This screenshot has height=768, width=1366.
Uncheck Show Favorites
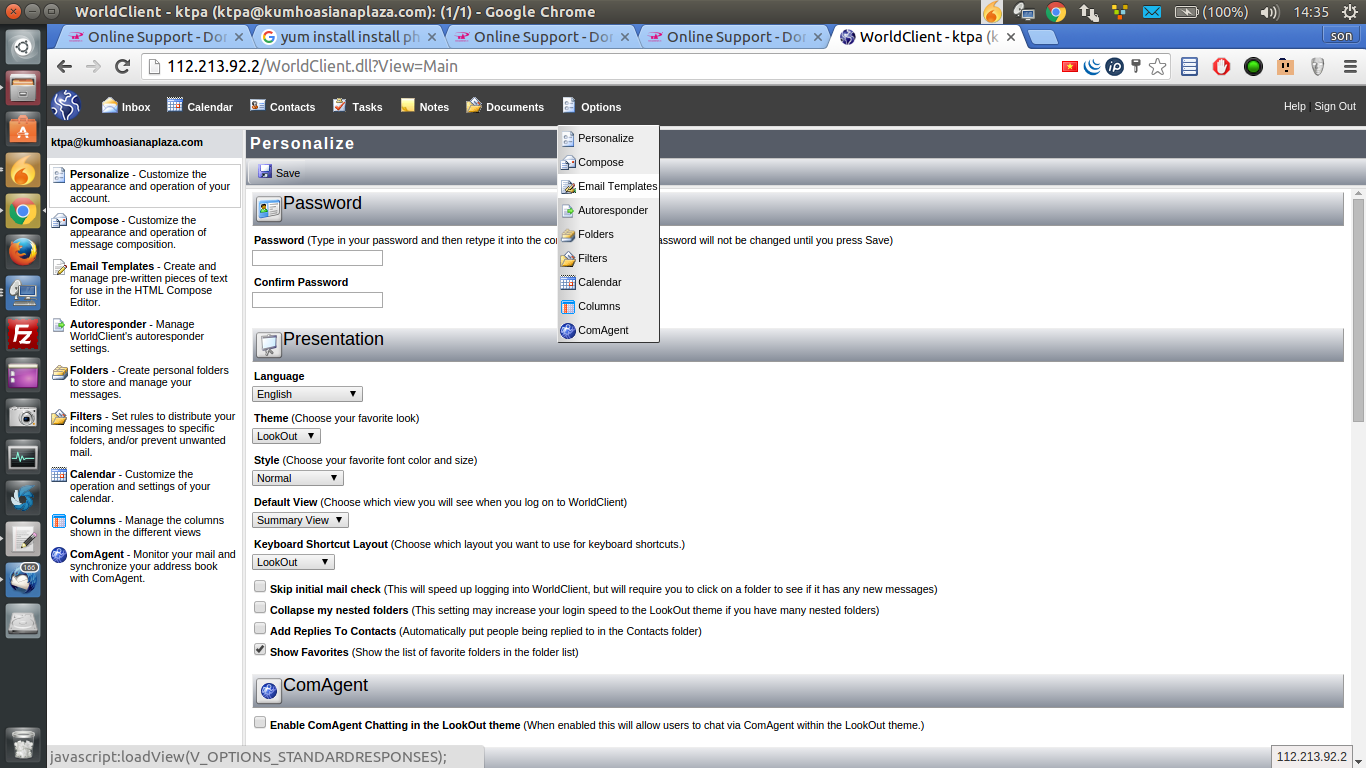click(260, 650)
